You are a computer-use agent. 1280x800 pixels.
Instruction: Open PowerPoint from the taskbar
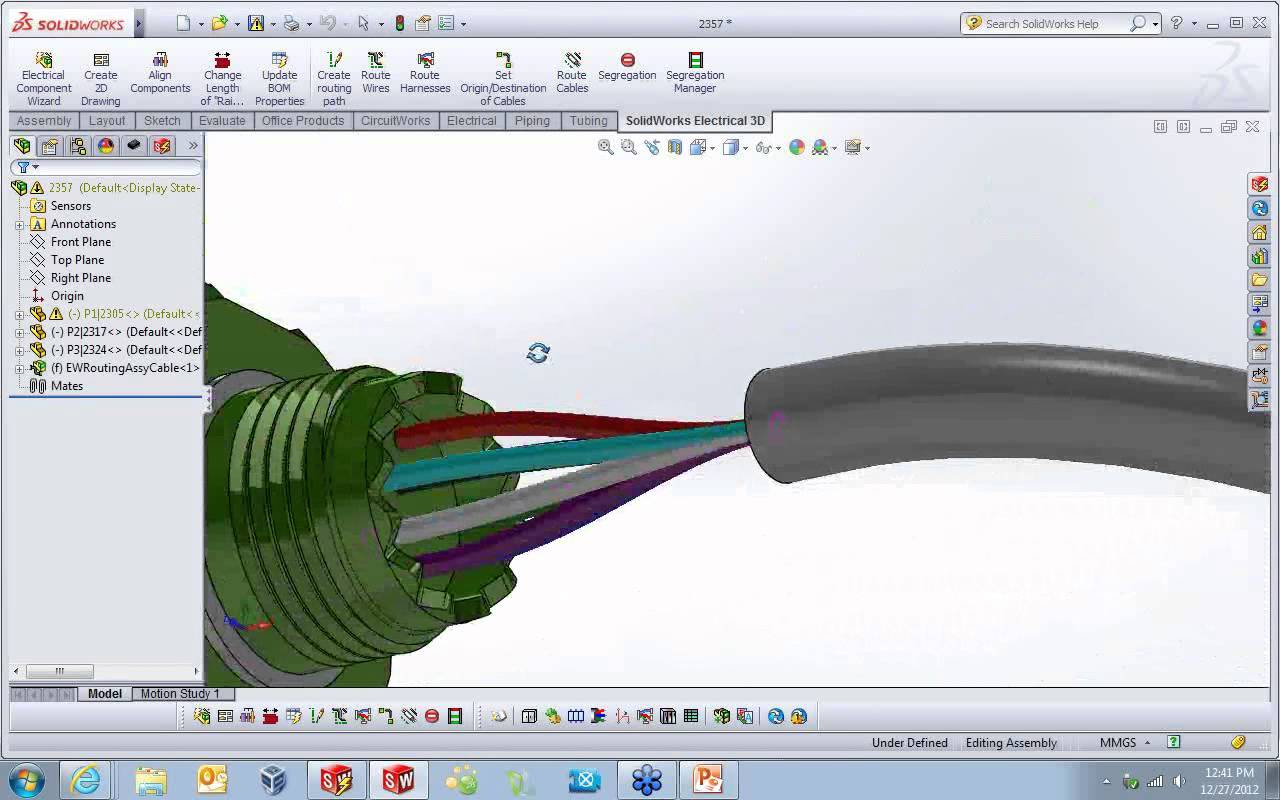708,779
